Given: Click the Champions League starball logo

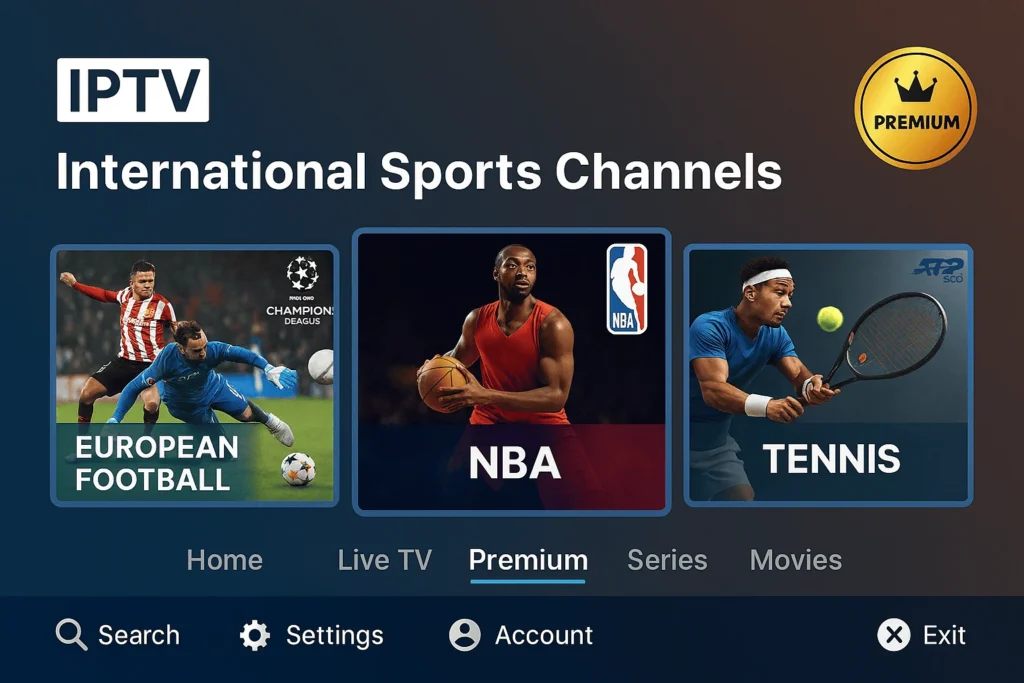Looking at the screenshot, I should 302,274.
